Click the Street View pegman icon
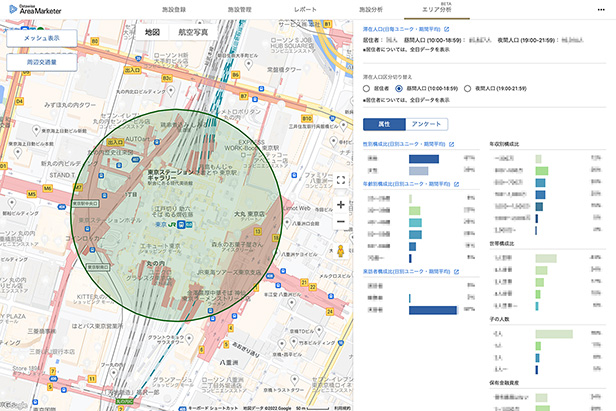The image size is (616, 411). point(341,250)
